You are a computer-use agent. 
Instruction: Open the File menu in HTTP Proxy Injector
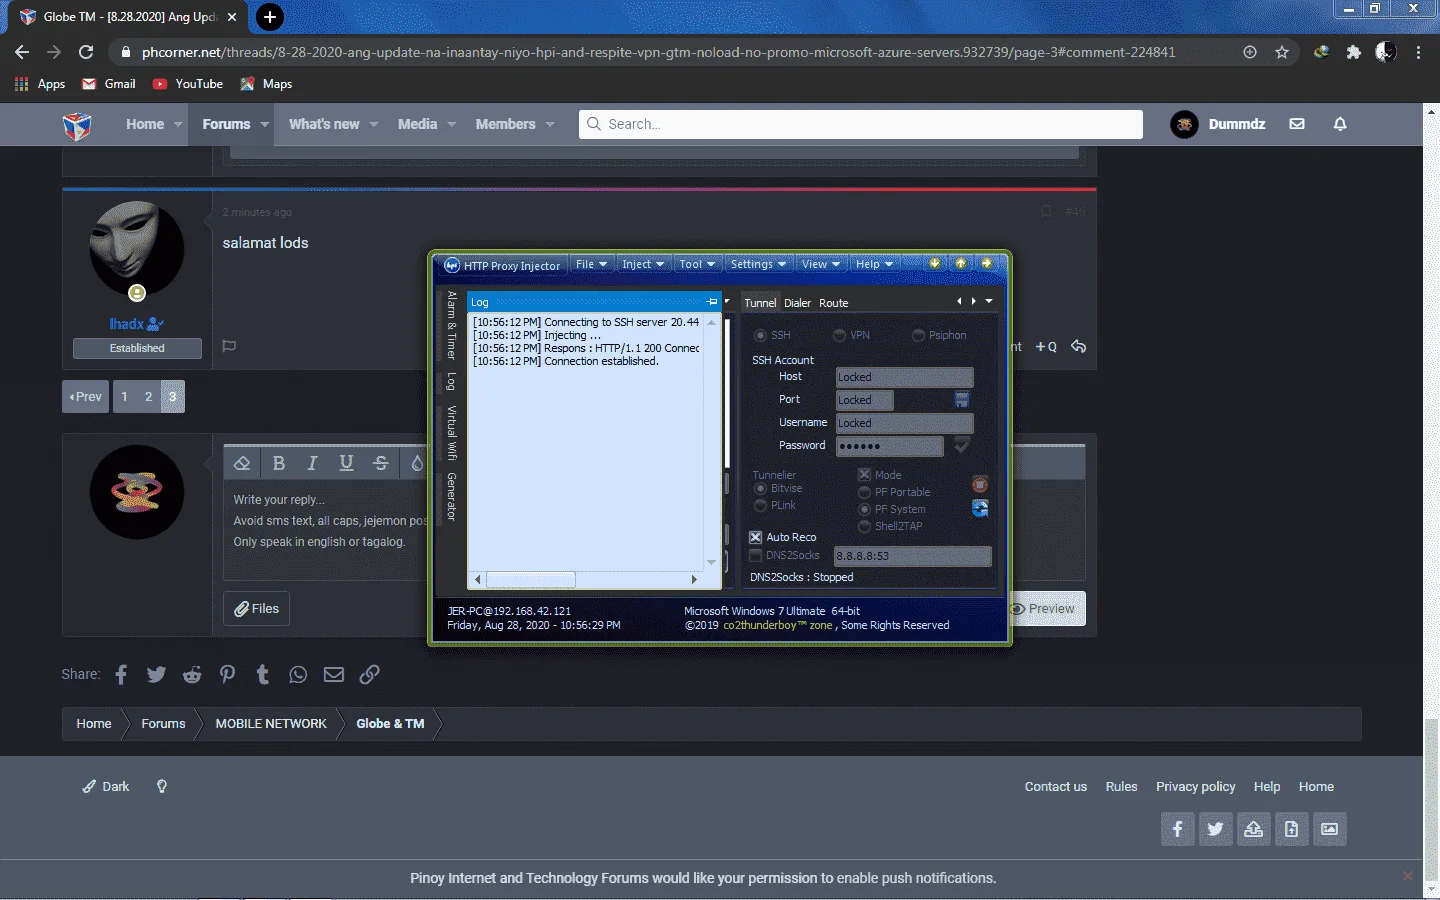pyautogui.click(x=591, y=264)
